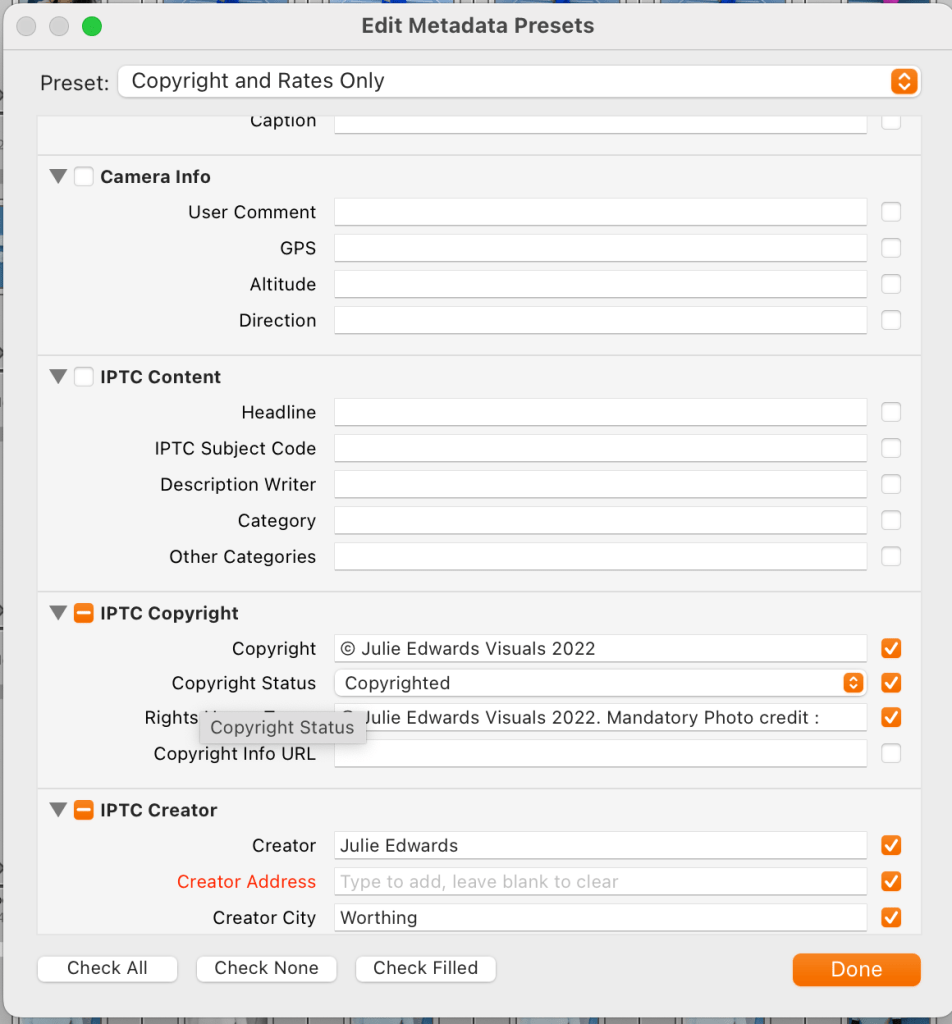The image size is (952, 1024).
Task: Enable the Camera Info section checkbox
Action: point(84,177)
